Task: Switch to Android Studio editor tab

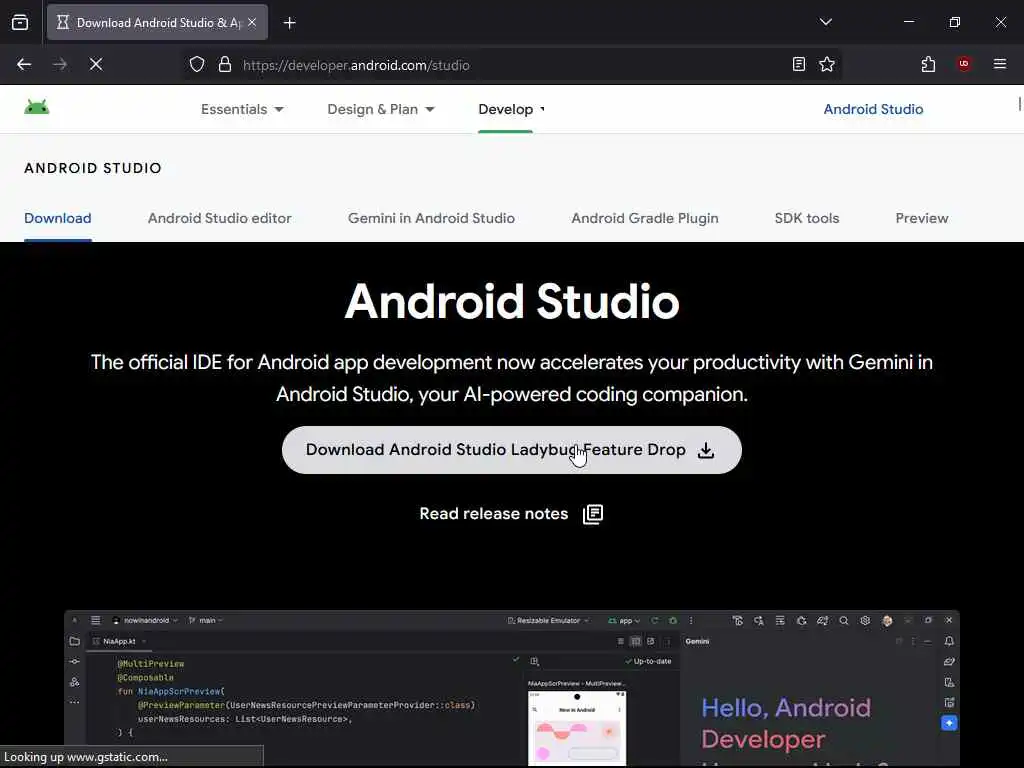Action: (219, 218)
